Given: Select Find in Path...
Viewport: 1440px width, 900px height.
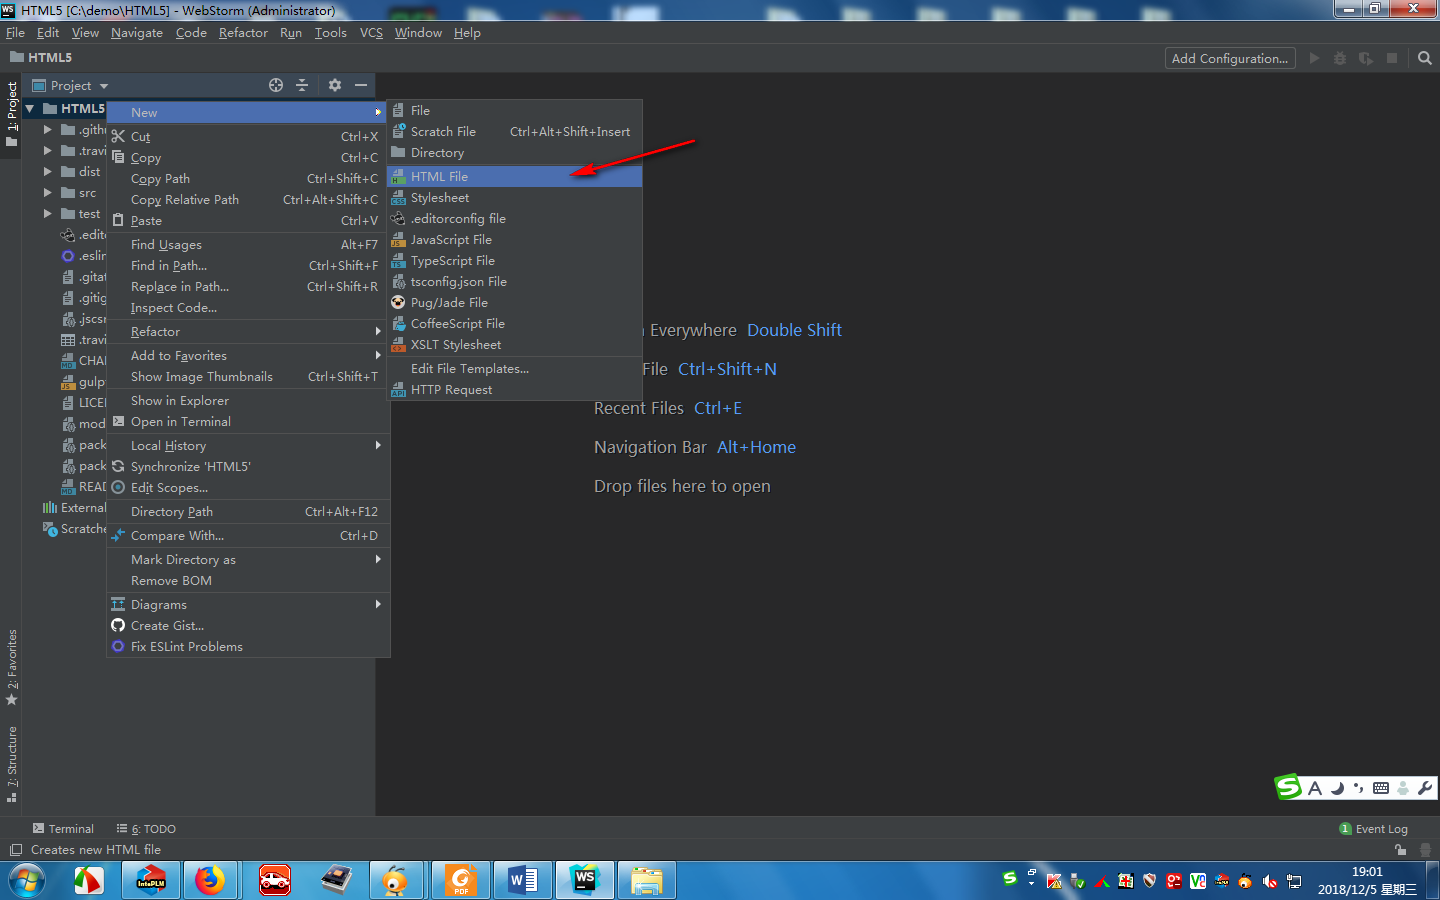Looking at the screenshot, I should 248,266.
